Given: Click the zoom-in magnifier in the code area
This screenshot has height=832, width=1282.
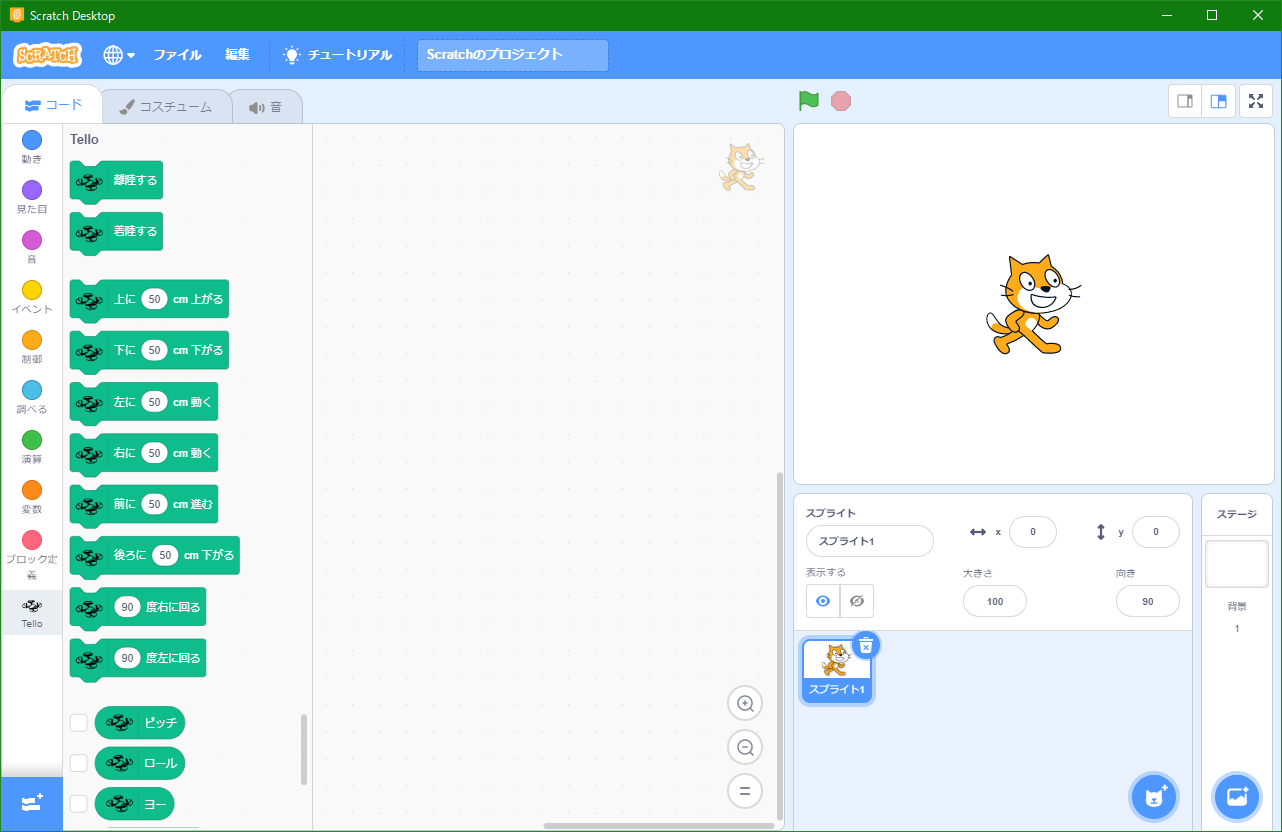Looking at the screenshot, I should point(744,703).
